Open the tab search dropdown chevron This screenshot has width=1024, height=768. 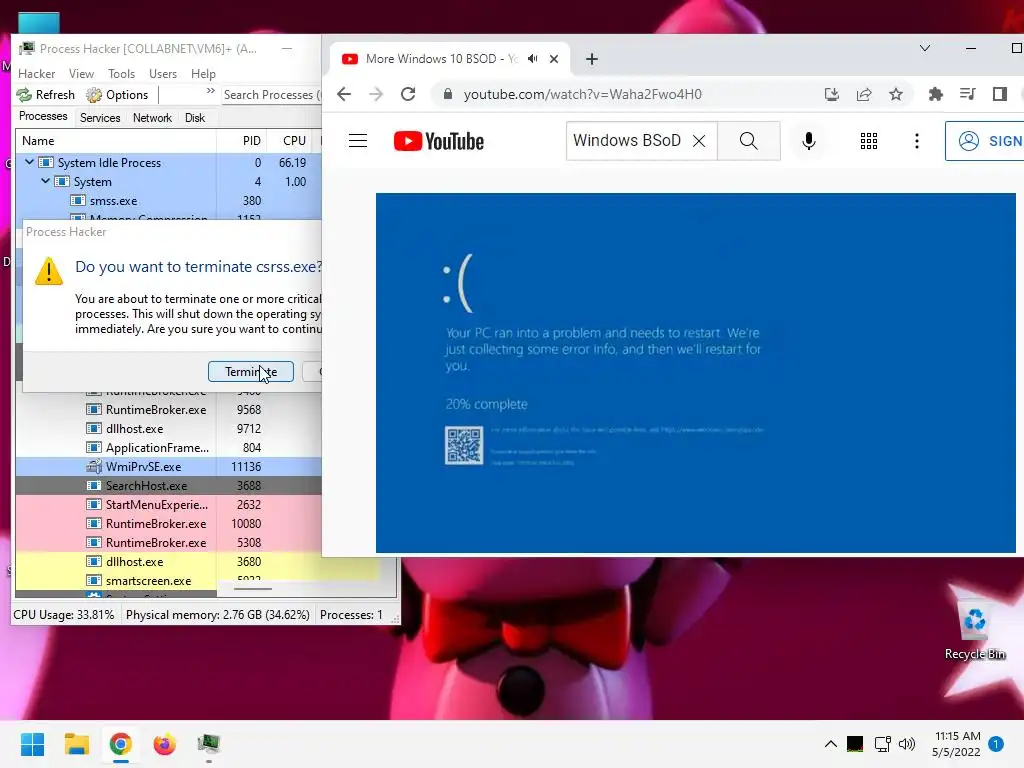pyautogui.click(x=925, y=48)
